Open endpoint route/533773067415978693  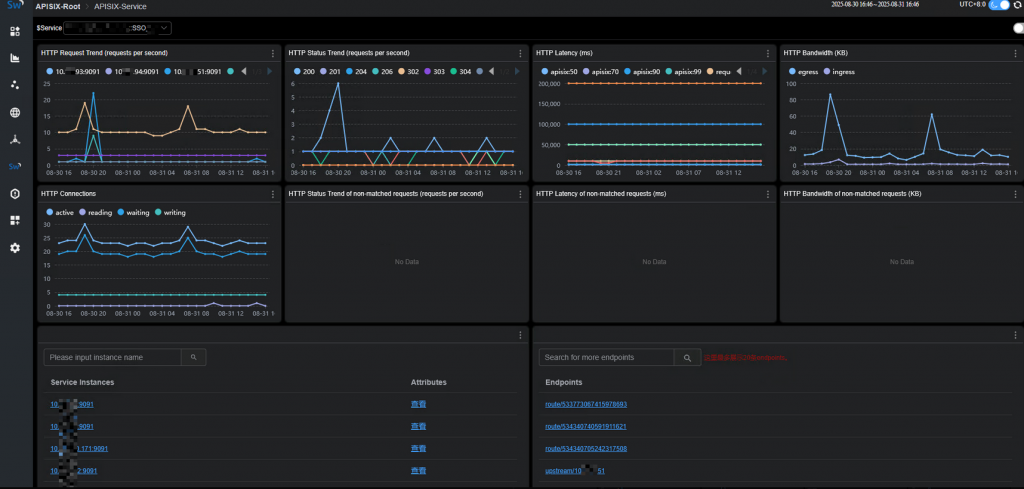(x=586, y=404)
